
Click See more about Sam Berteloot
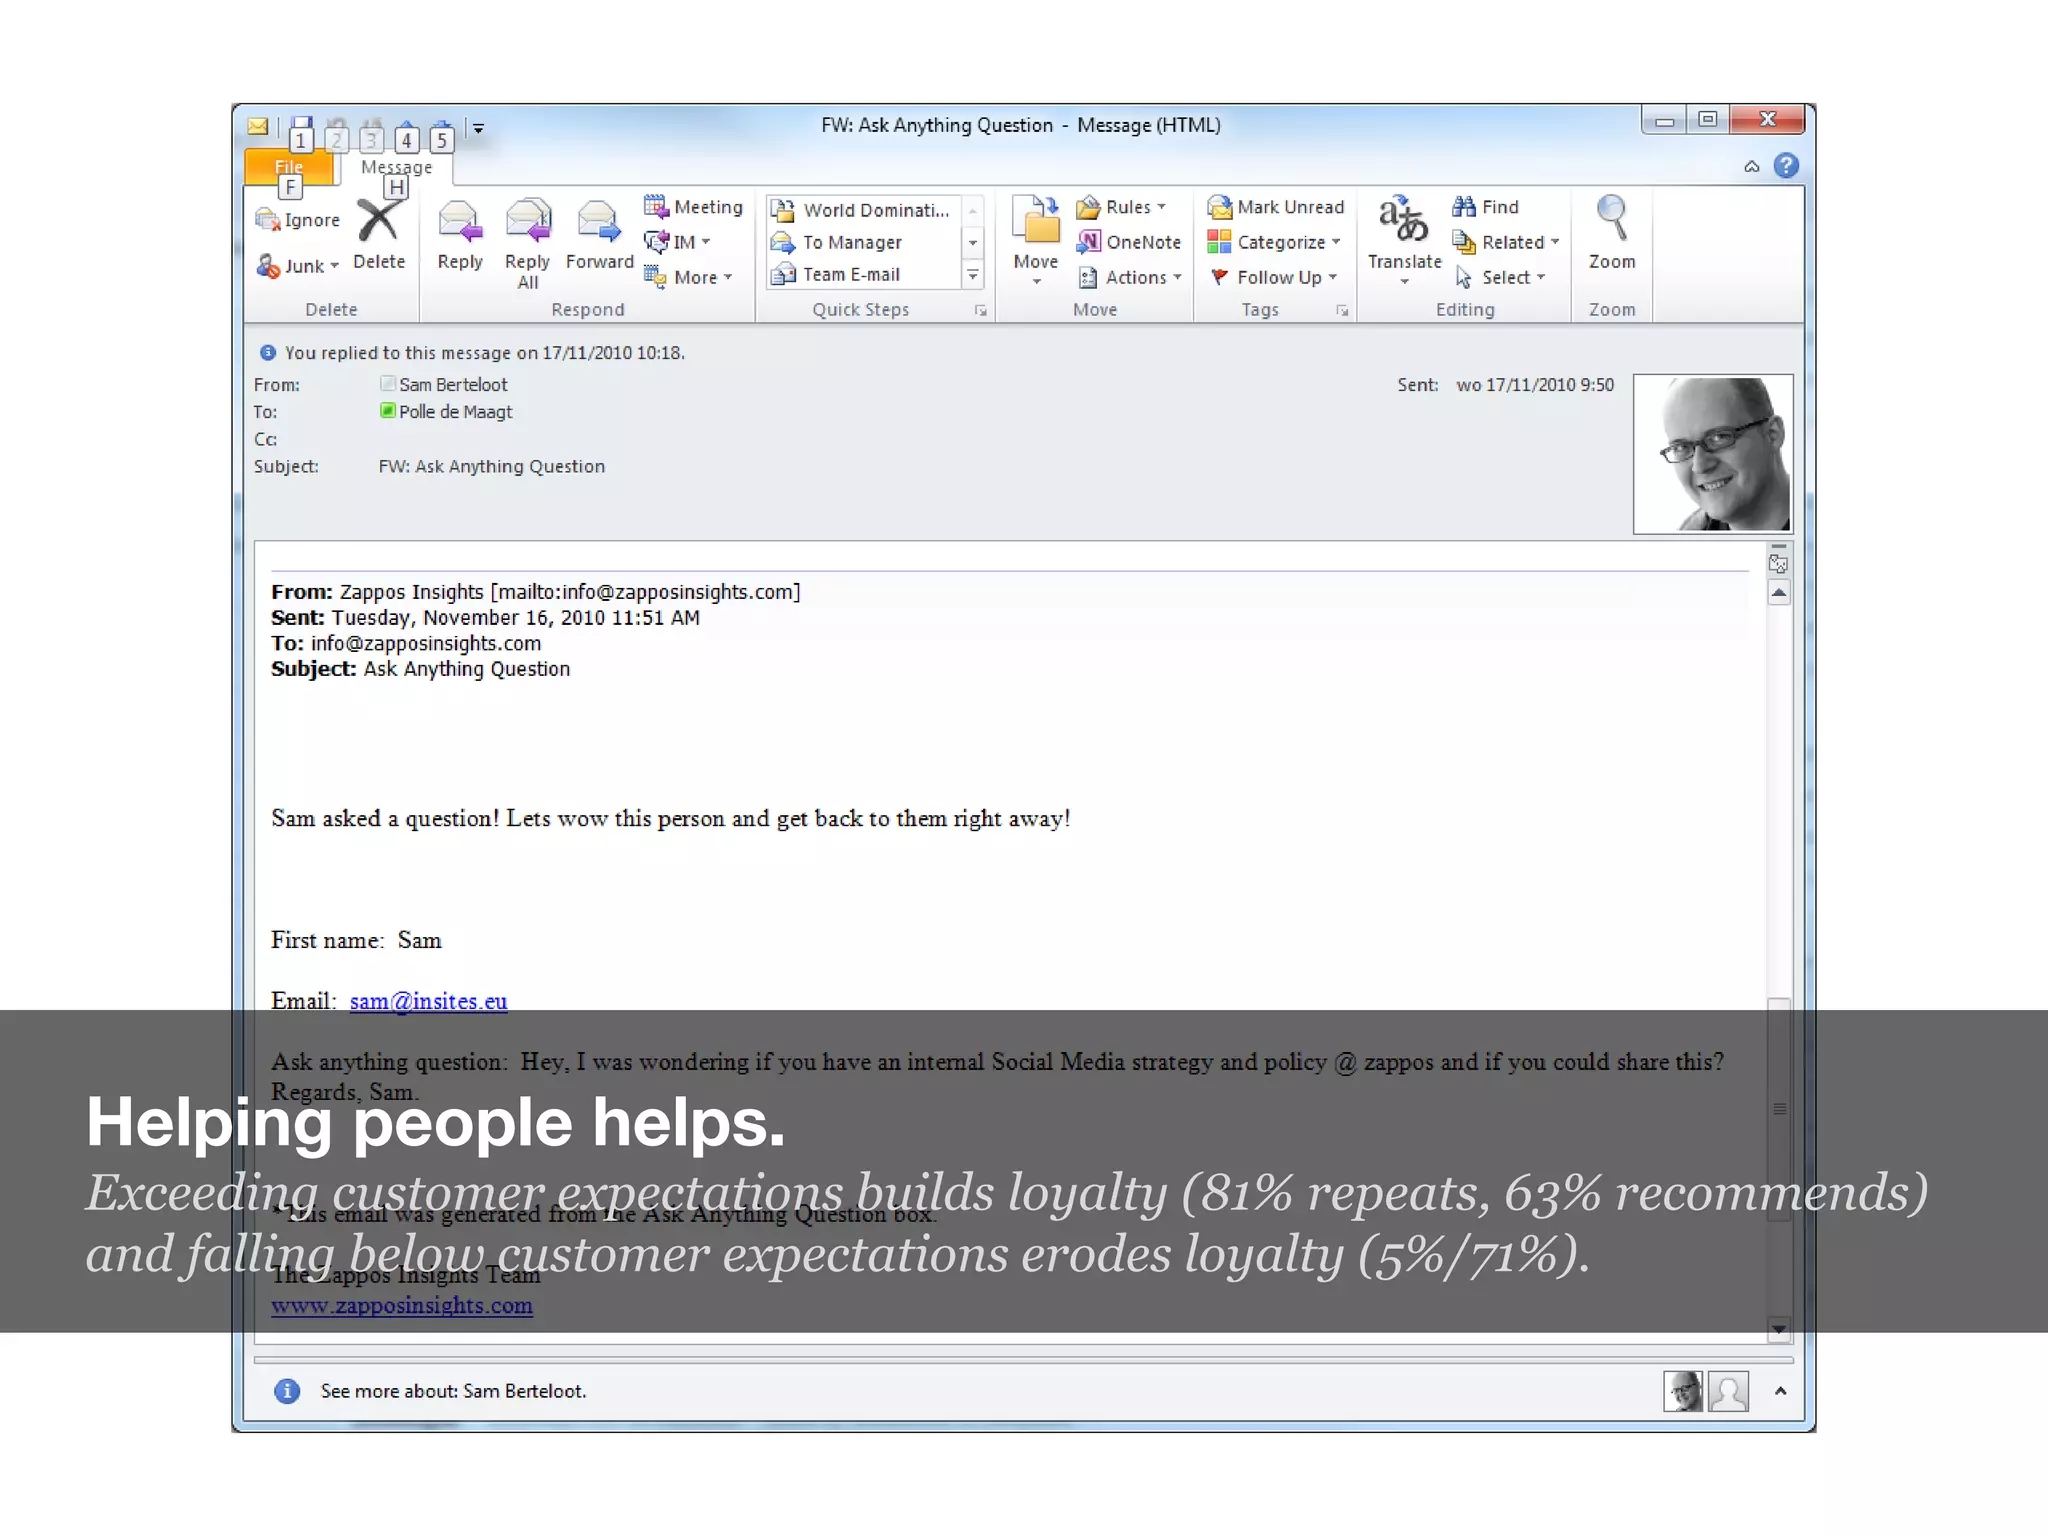453,1391
